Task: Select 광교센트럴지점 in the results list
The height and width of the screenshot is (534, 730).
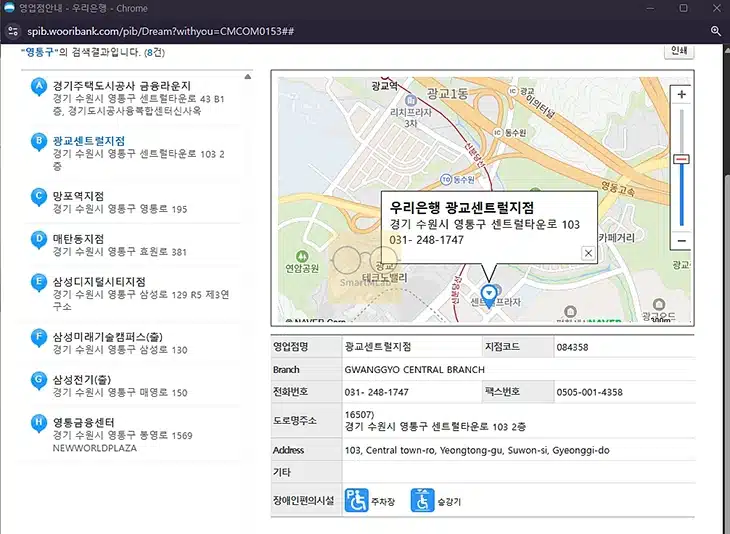Action: pyautogui.click(x=88, y=141)
